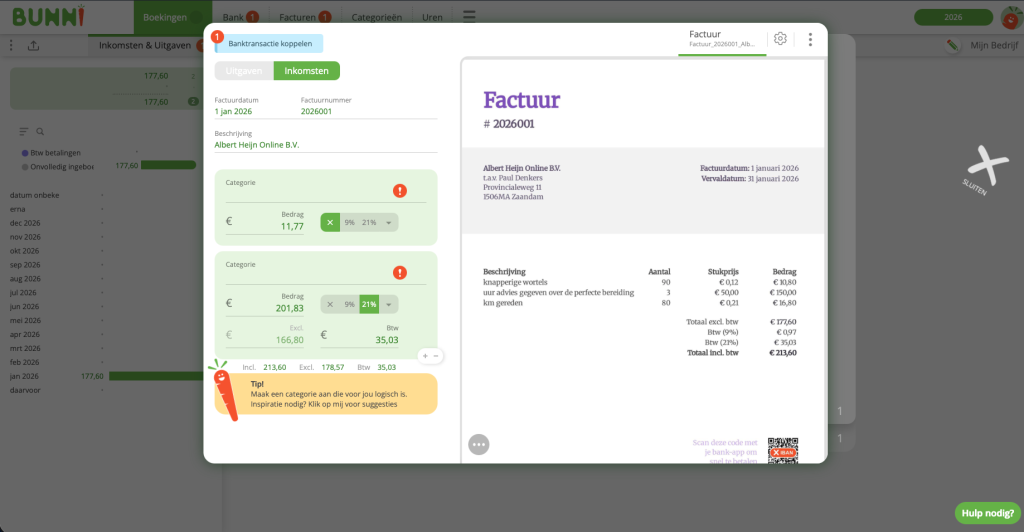1024x532 pixels.
Task: Click the carrot mascot for suggestions
Action: [x=225, y=390]
